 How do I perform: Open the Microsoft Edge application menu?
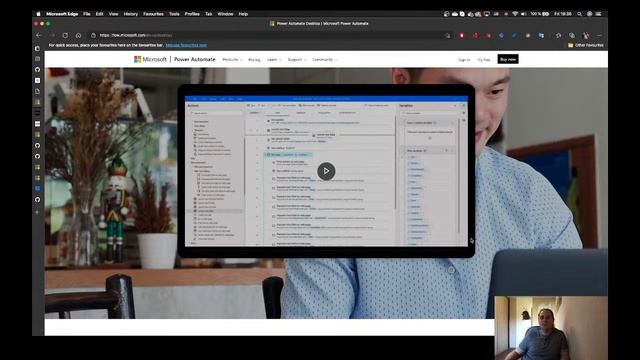[x=62, y=14]
